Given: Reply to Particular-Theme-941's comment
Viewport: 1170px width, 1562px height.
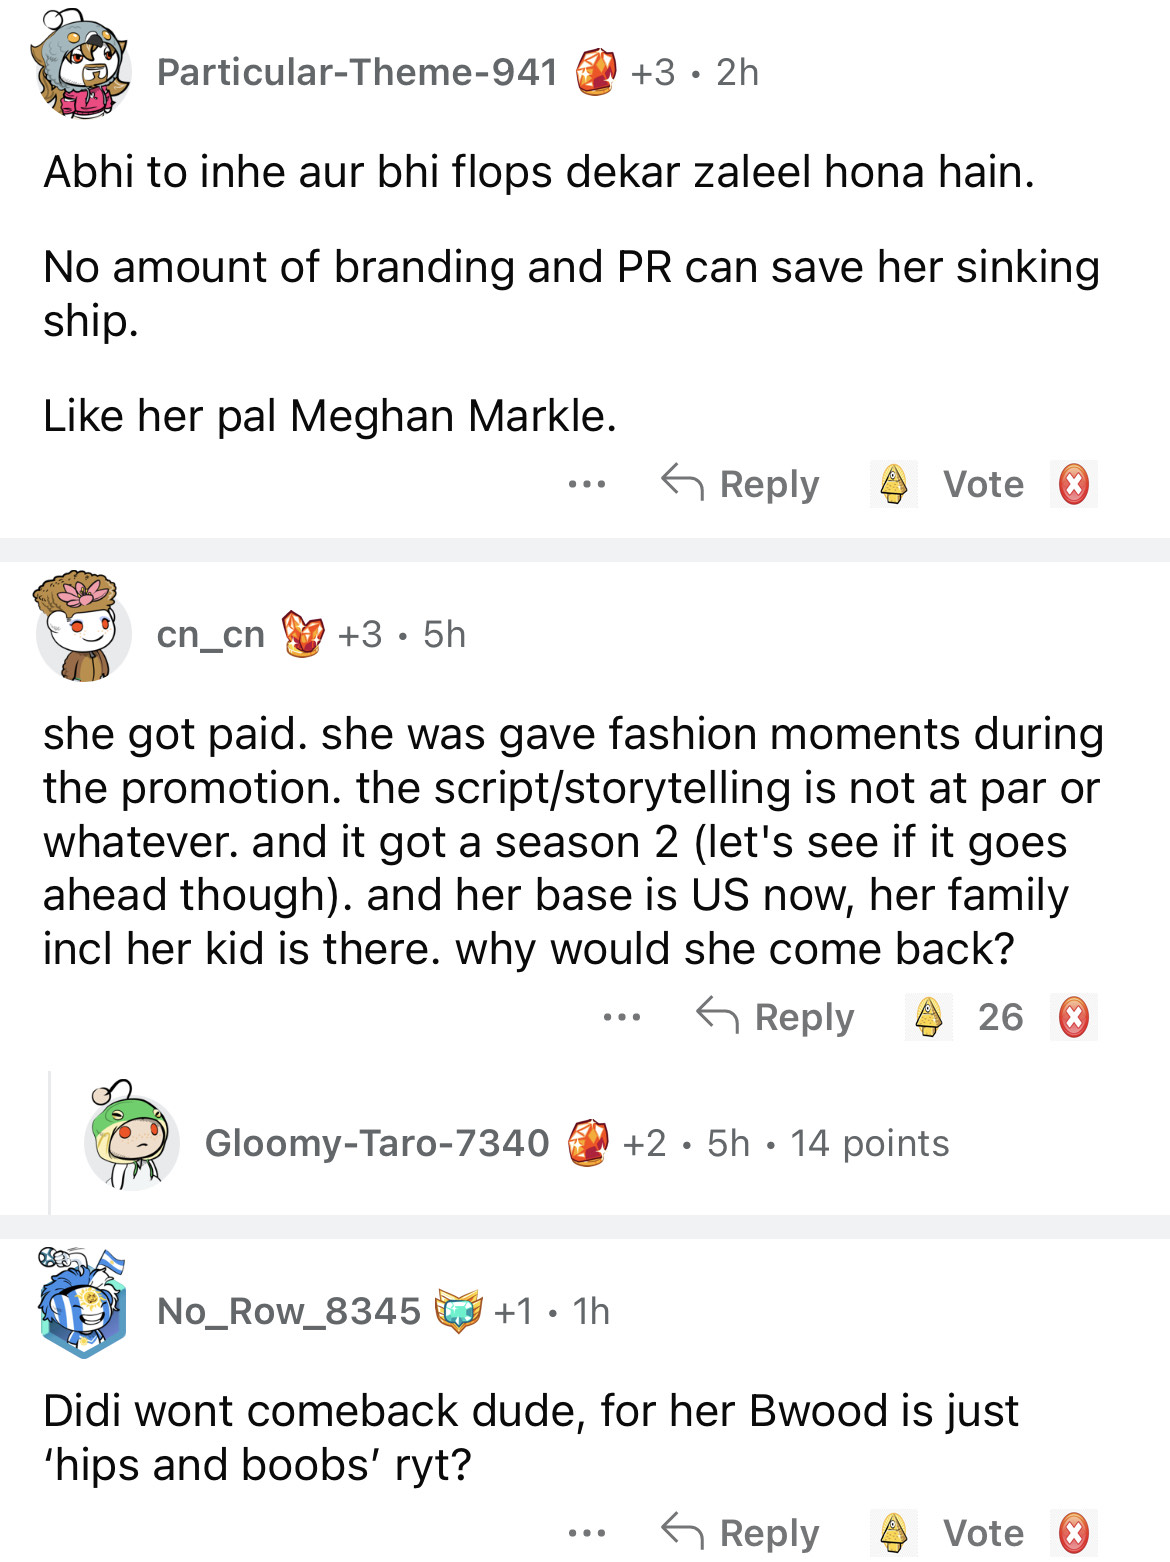Looking at the screenshot, I should point(741,485).
